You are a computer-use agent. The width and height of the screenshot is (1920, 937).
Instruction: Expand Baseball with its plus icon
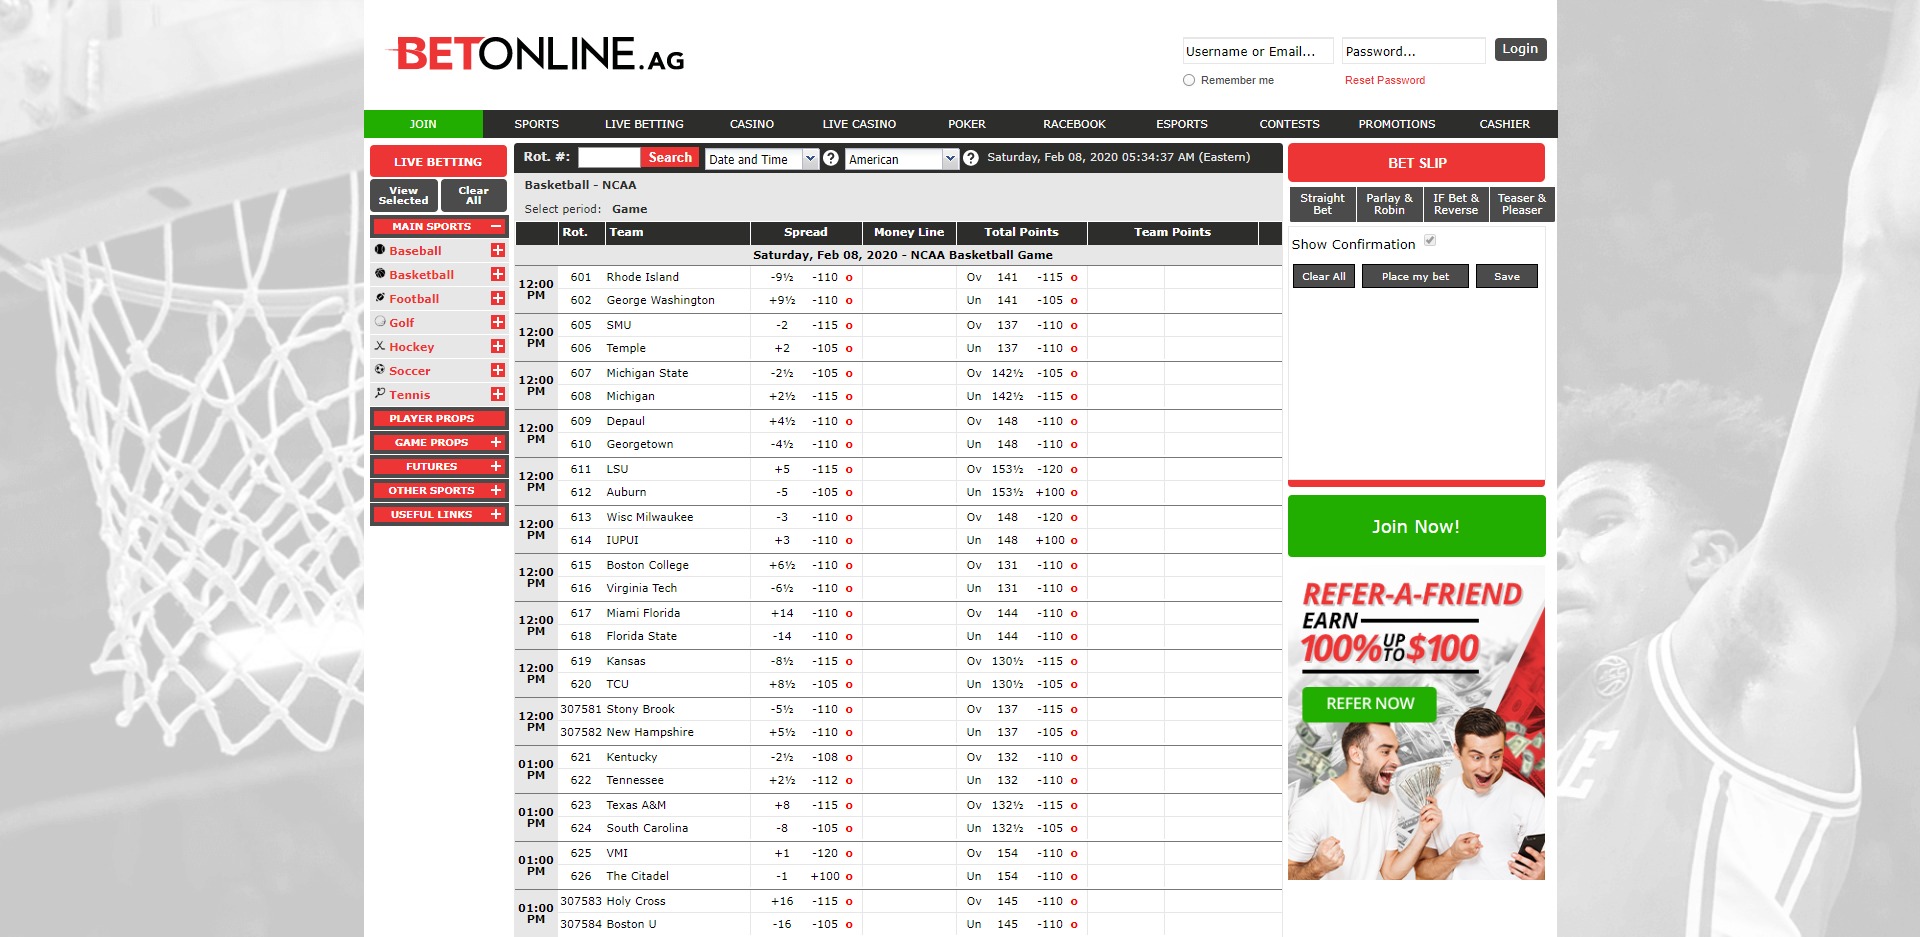(497, 250)
